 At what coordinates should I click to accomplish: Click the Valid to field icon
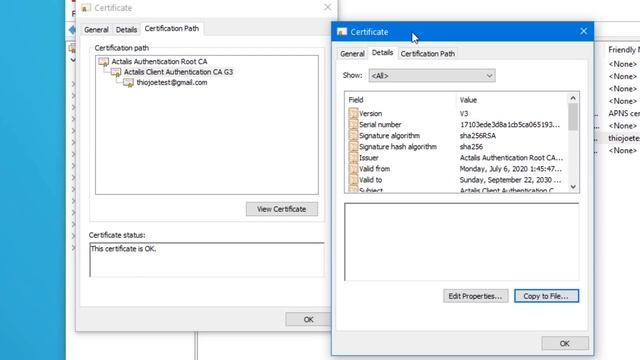[x=353, y=180]
